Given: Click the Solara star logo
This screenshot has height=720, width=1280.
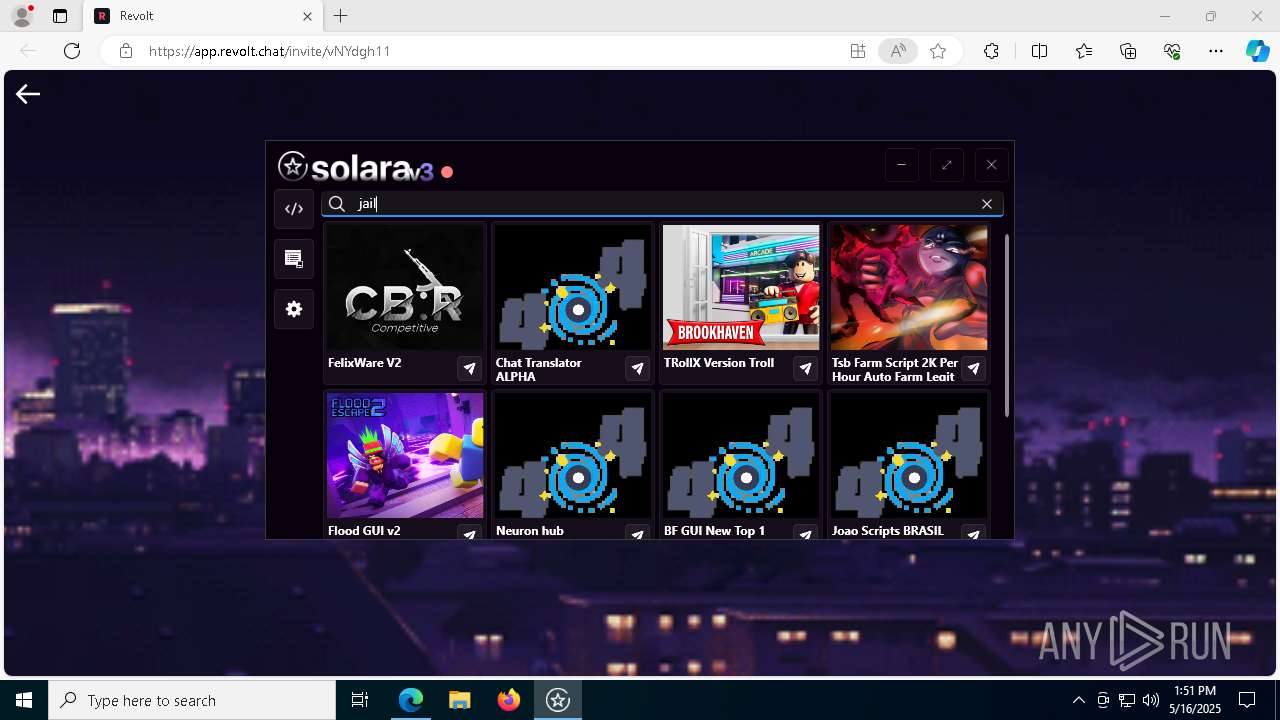Looking at the screenshot, I should 292,166.
